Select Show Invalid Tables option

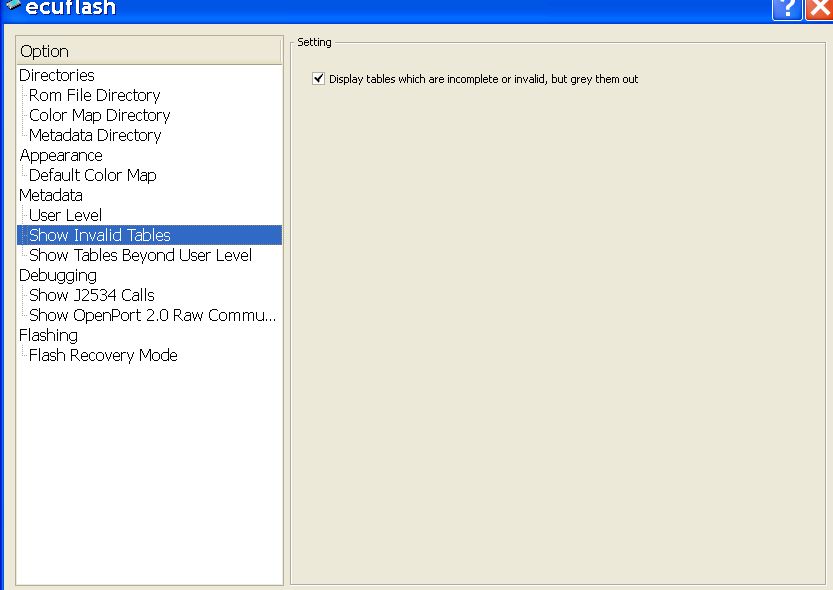tap(149, 235)
